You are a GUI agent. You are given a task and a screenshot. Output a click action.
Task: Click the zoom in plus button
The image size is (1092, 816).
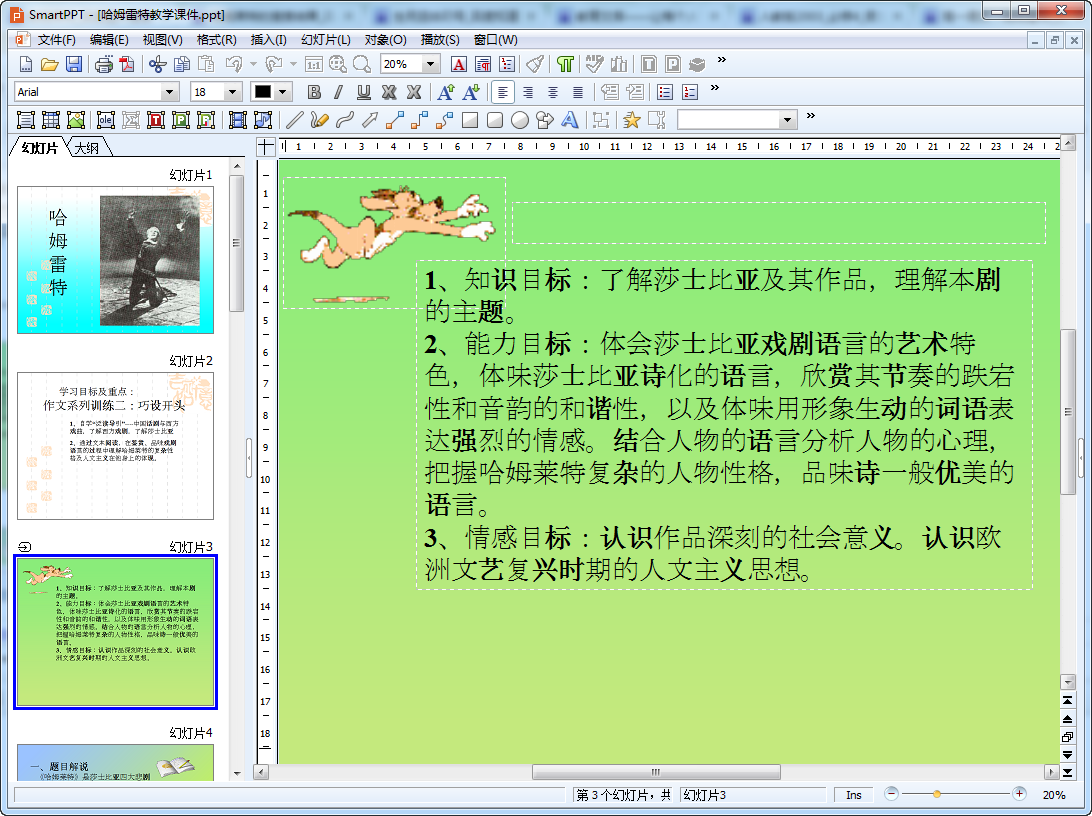point(1019,794)
